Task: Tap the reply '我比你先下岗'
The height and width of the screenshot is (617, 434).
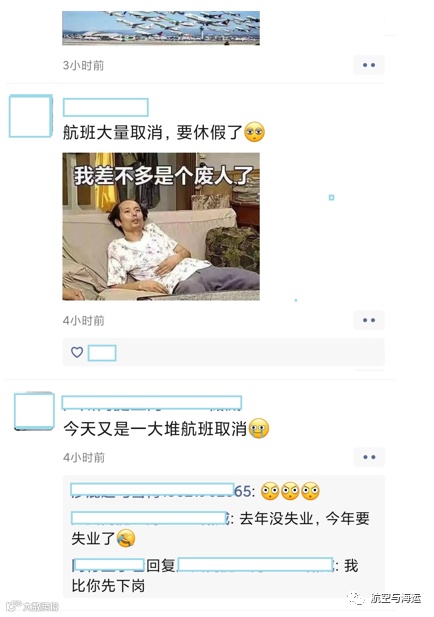Action: coord(215,576)
